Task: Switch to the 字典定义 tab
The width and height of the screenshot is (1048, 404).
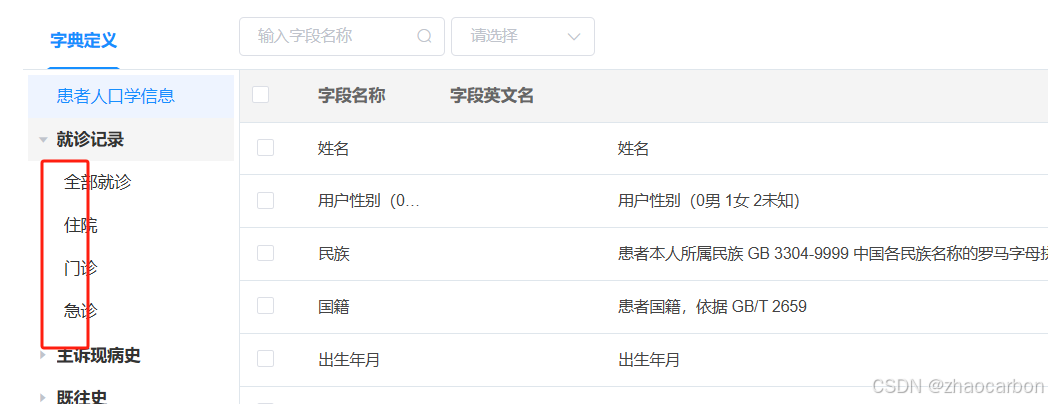Action: tap(84, 40)
